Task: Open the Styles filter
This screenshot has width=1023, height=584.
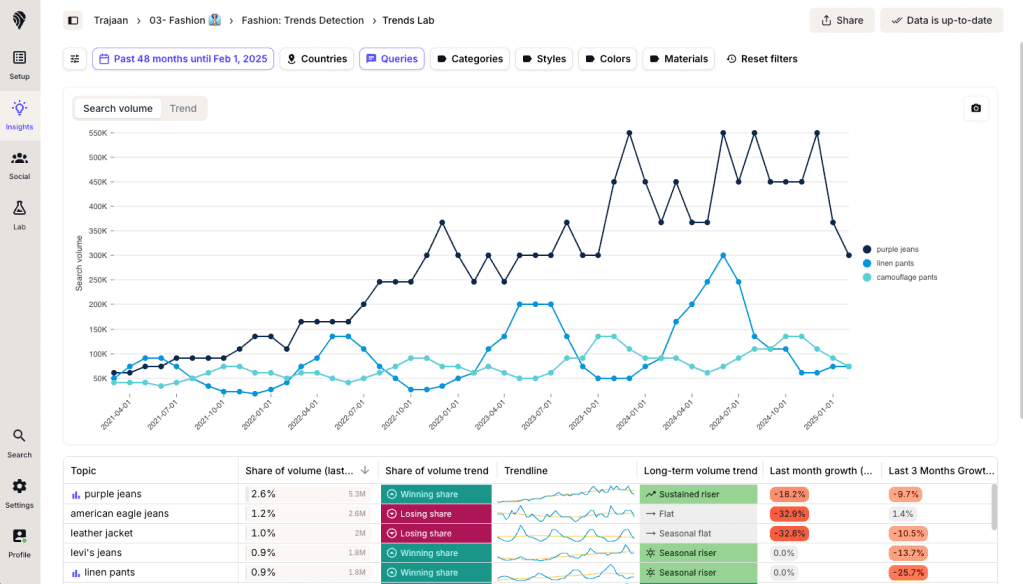Action: pos(544,59)
